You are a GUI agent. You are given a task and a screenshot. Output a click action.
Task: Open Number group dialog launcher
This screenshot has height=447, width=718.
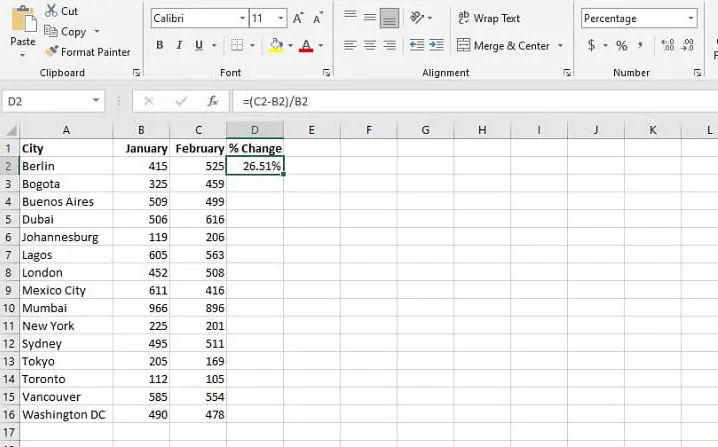tap(697, 72)
